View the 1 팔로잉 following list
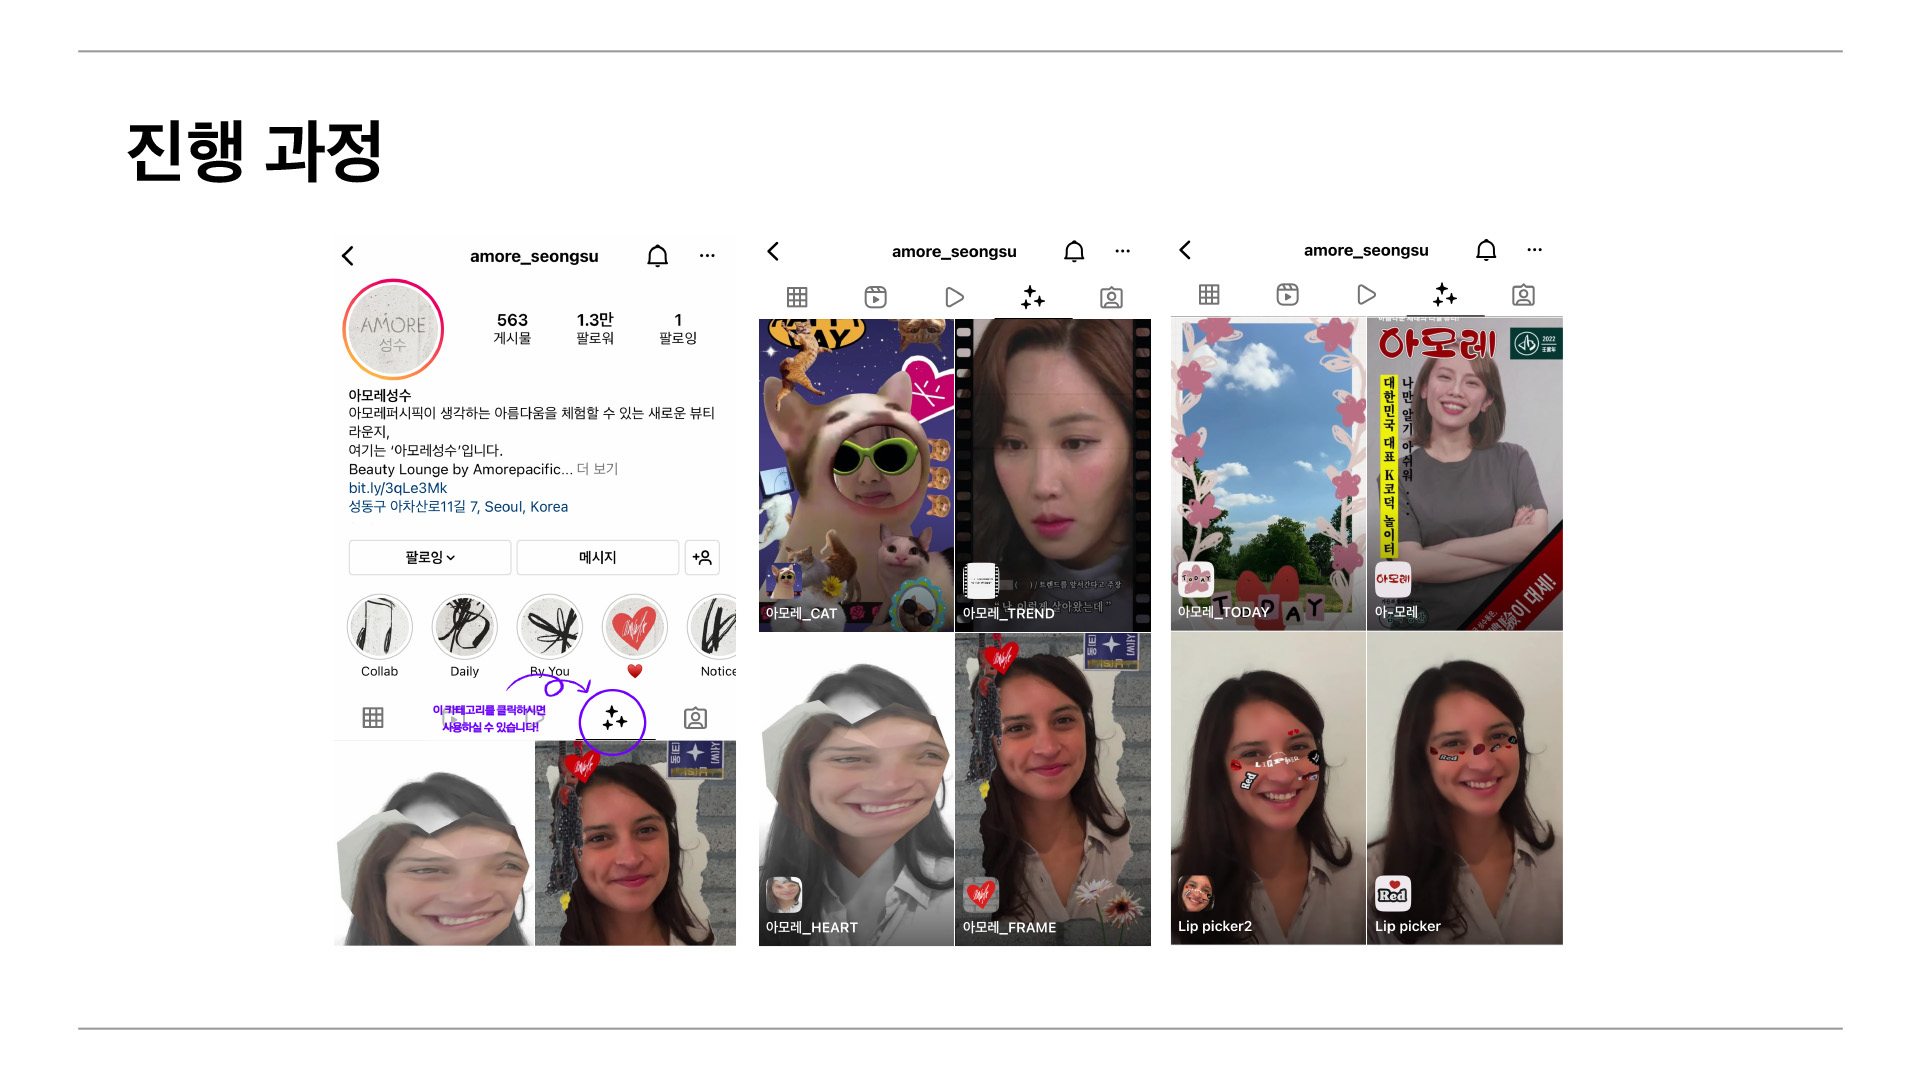 [678, 328]
